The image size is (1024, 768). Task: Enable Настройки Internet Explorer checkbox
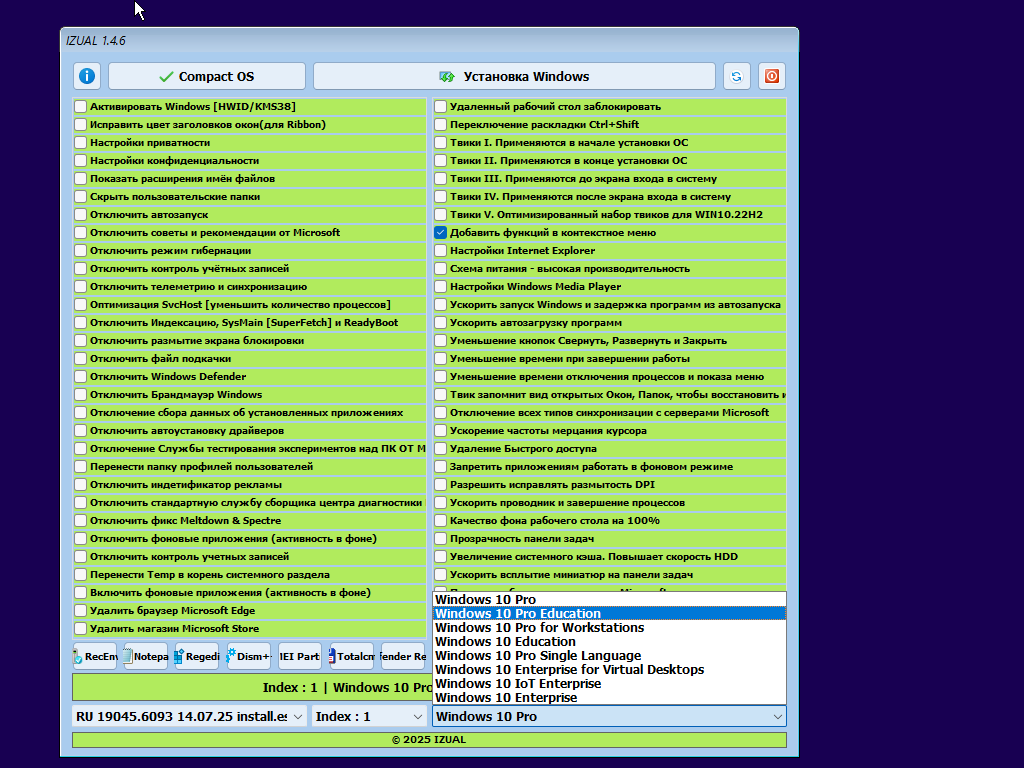pyautogui.click(x=441, y=250)
